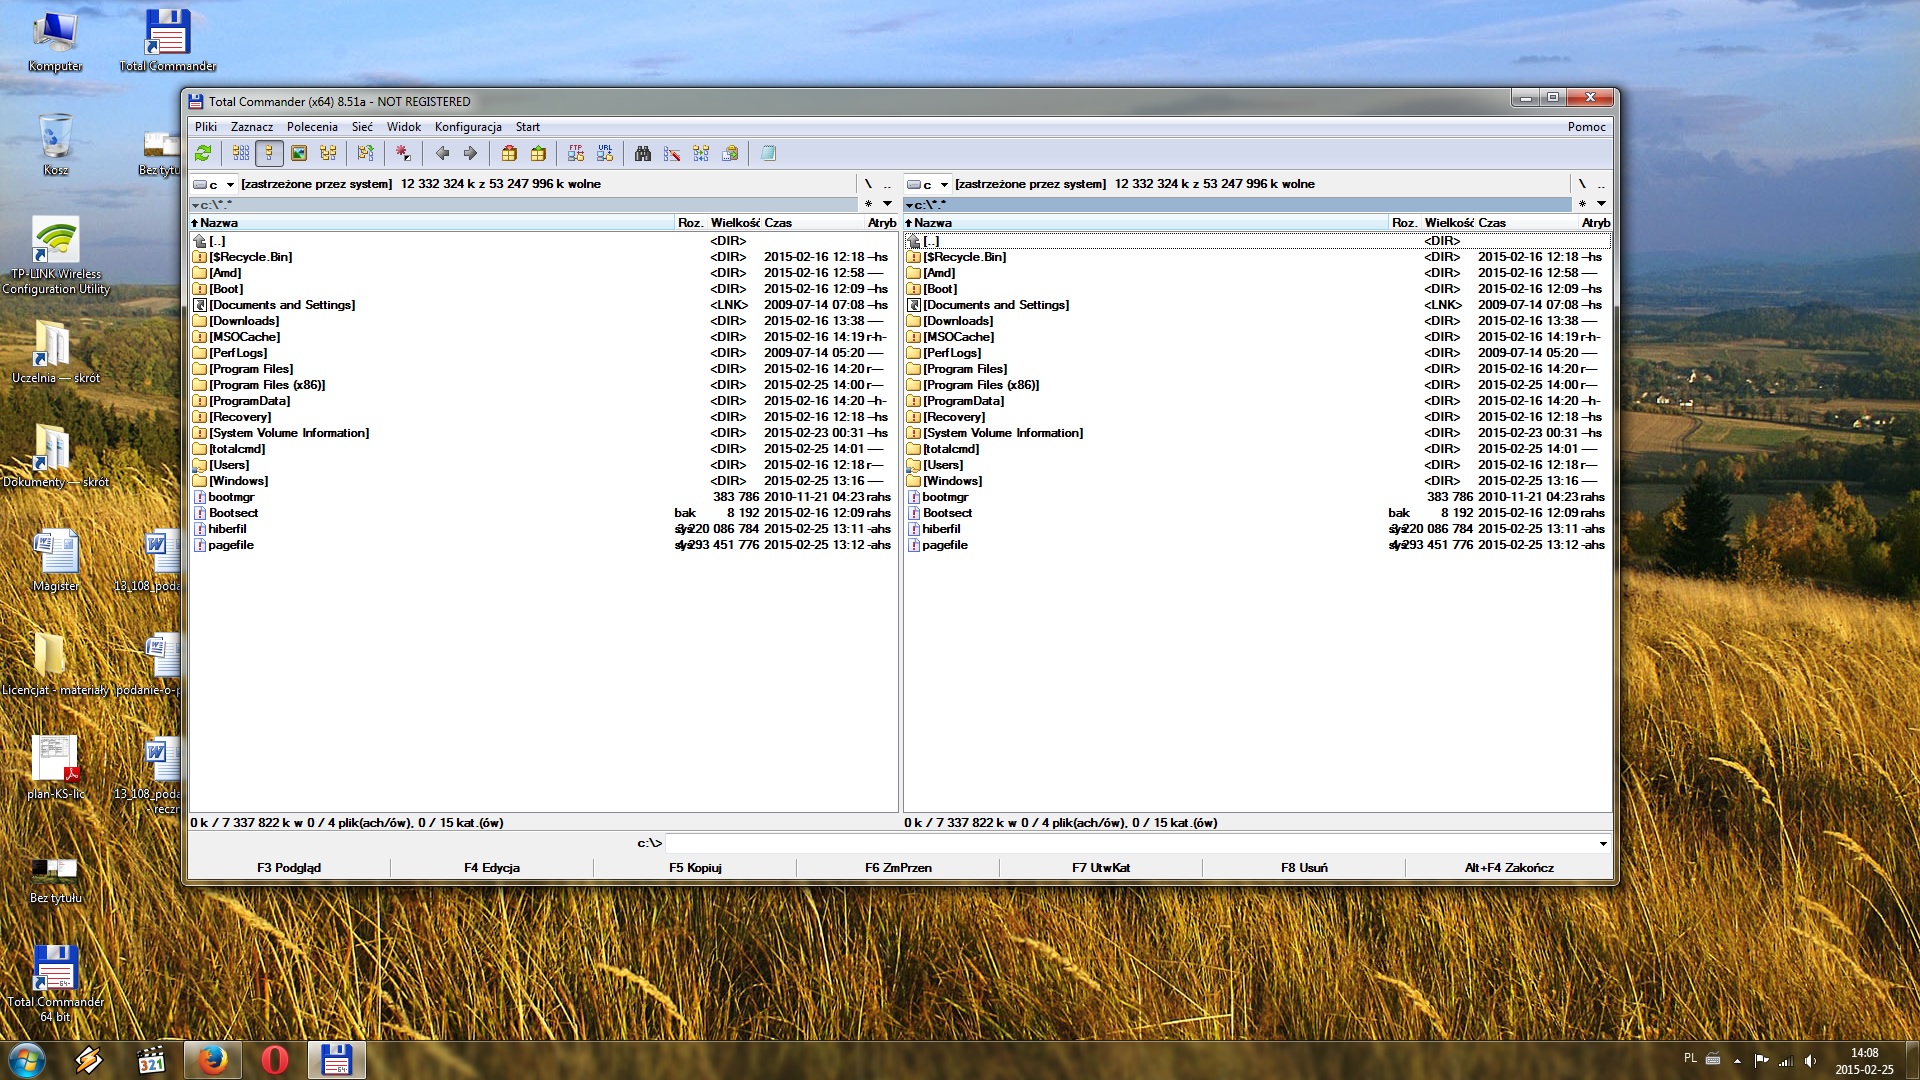
Task: Launch the Multi-Rename tool icon
Action: 672,153
